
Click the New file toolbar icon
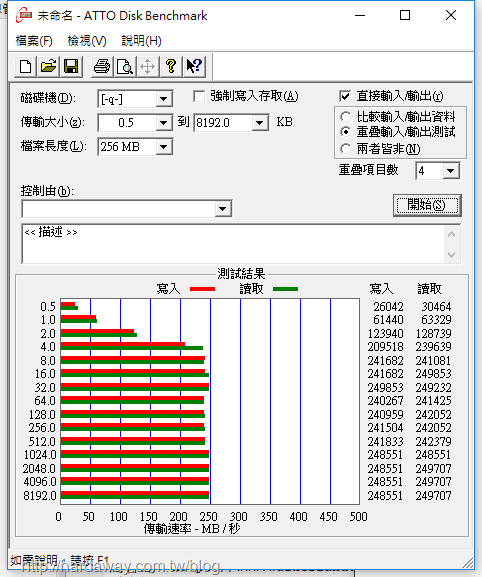(25, 67)
